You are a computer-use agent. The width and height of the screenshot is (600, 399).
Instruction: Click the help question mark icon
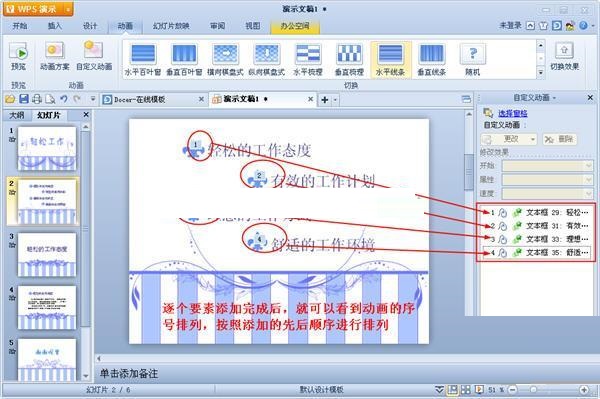[583, 26]
